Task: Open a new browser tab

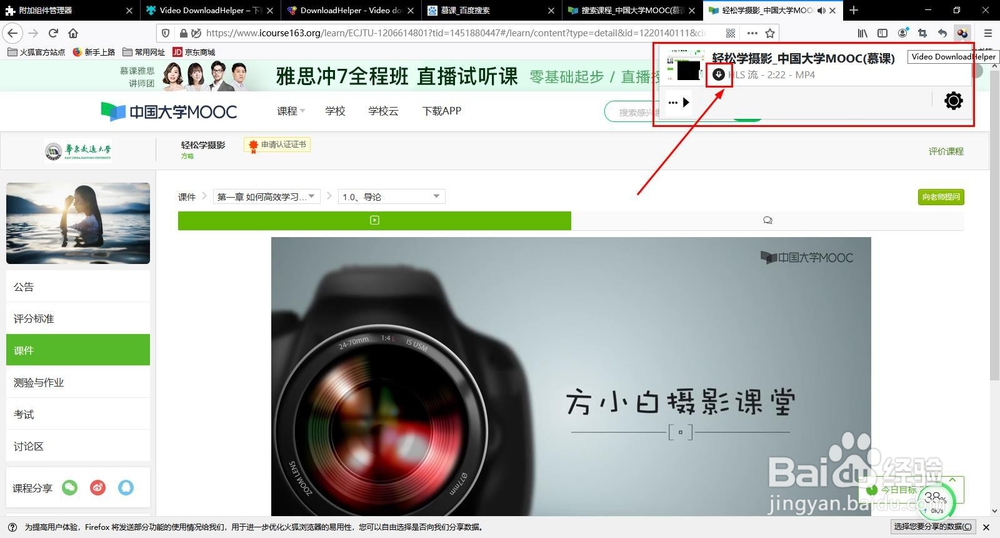Action: (x=853, y=10)
